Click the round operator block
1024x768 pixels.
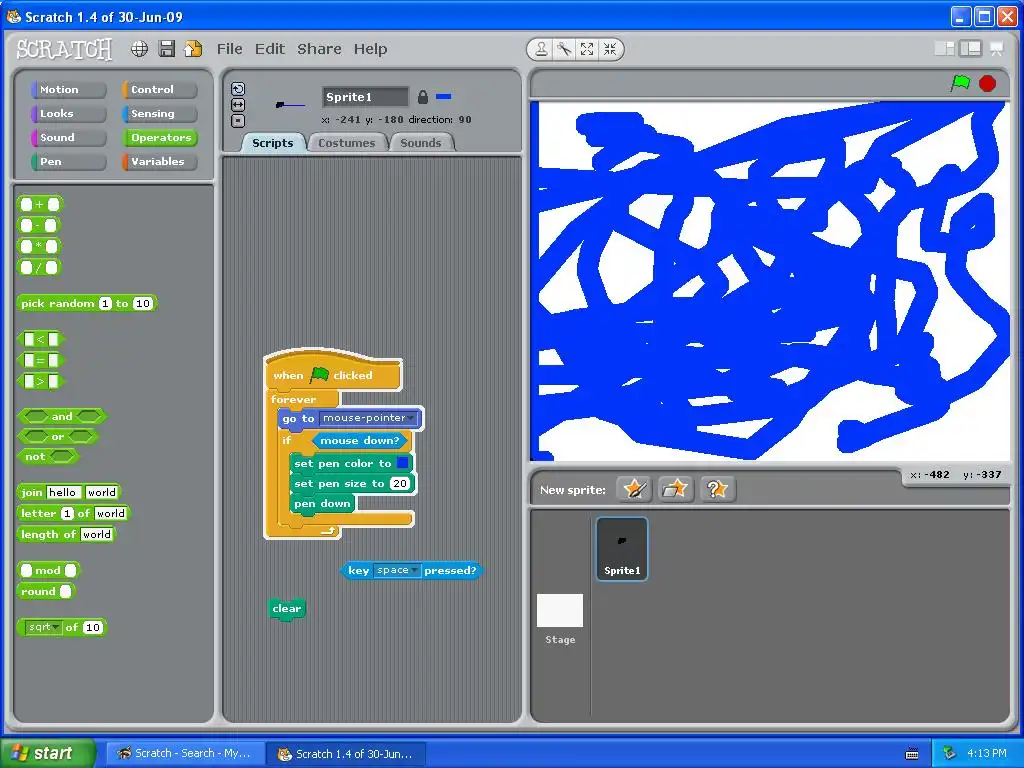46,592
